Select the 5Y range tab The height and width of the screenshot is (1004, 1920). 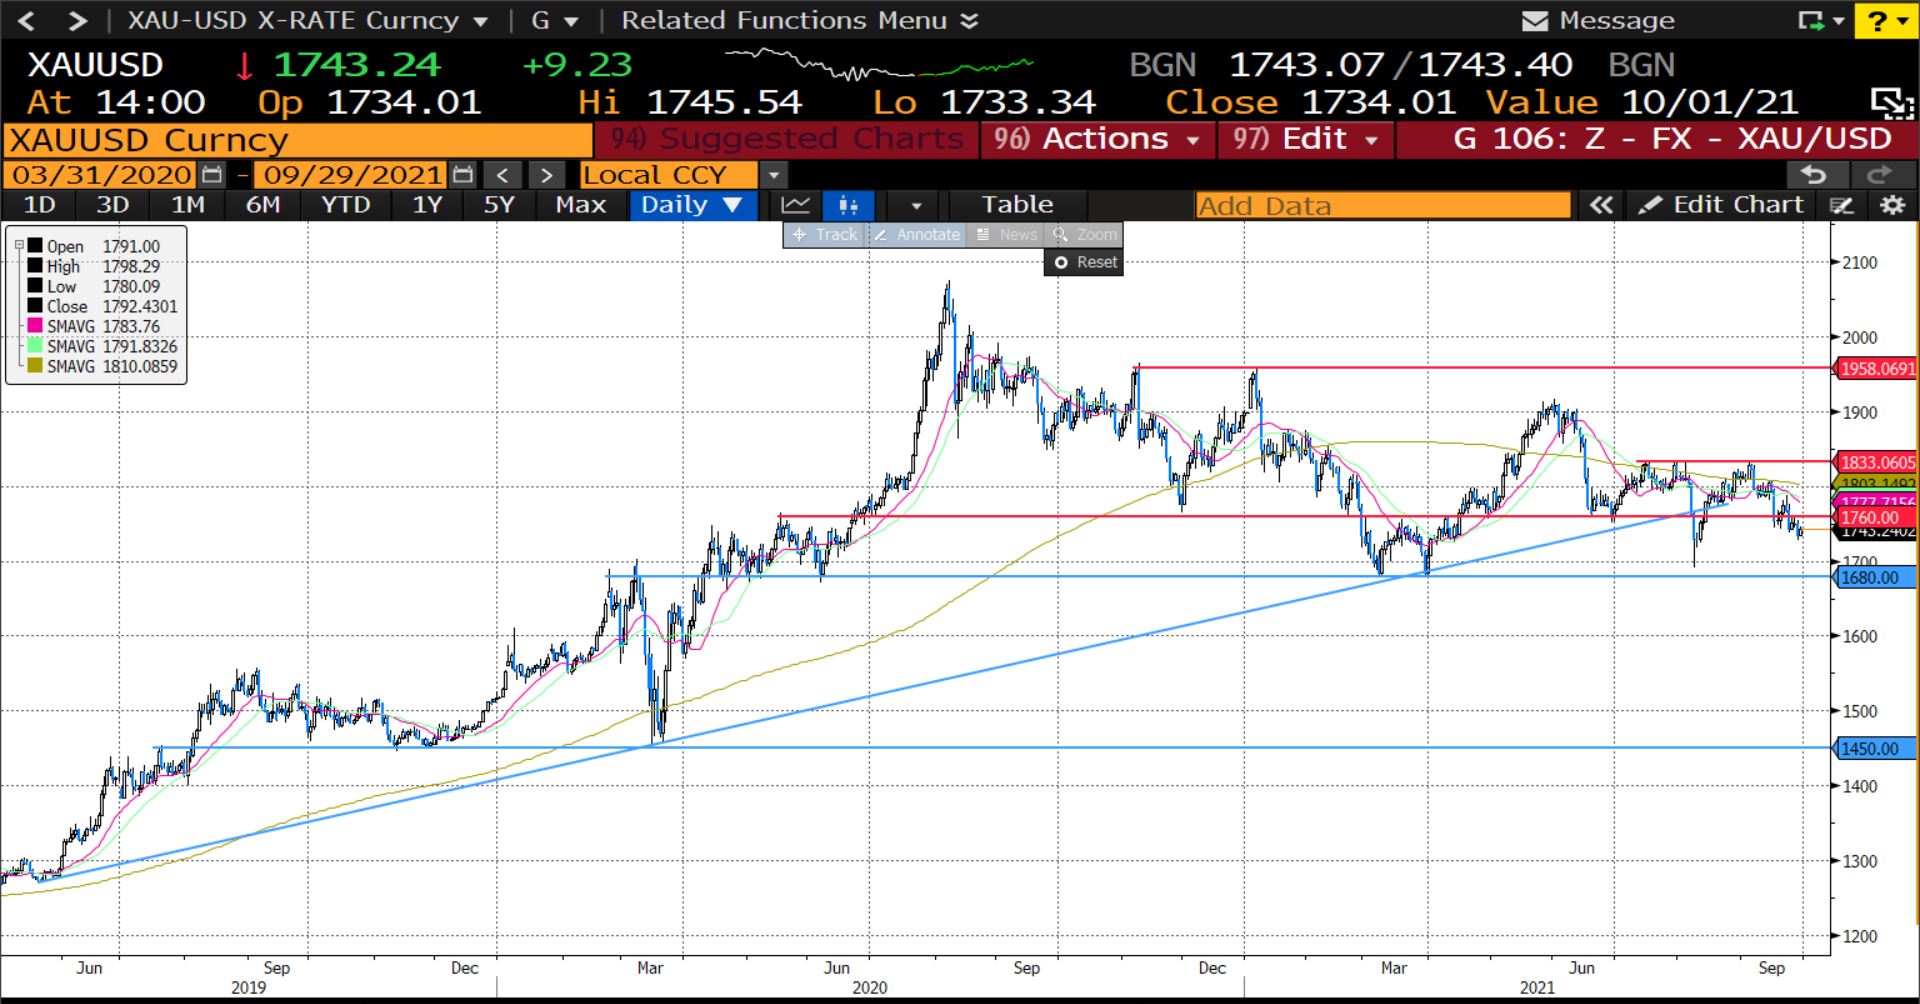(x=498, y=205)
